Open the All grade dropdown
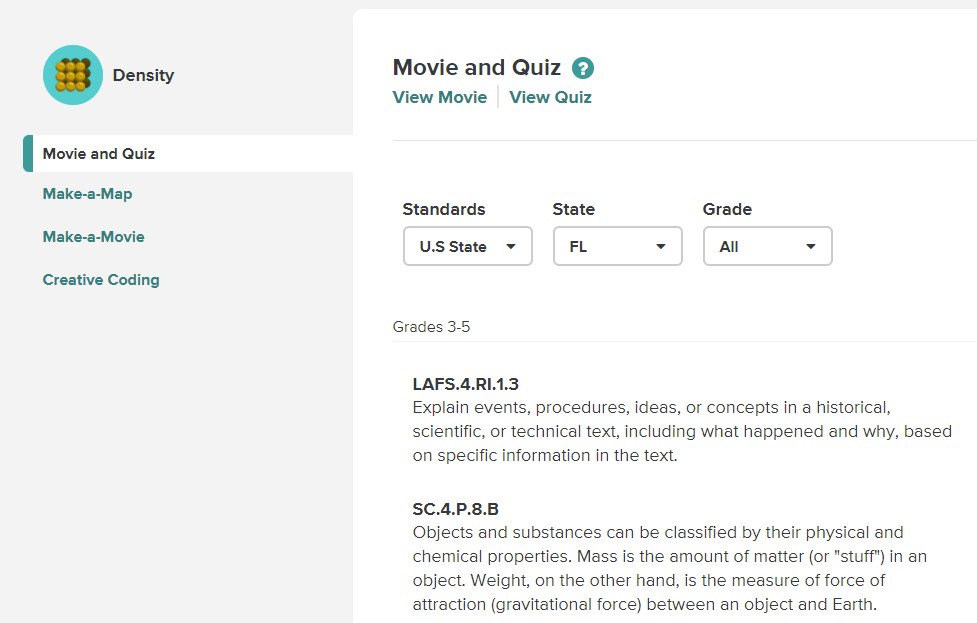This screenshot has width=977, height=623. [x=768, y=246]
